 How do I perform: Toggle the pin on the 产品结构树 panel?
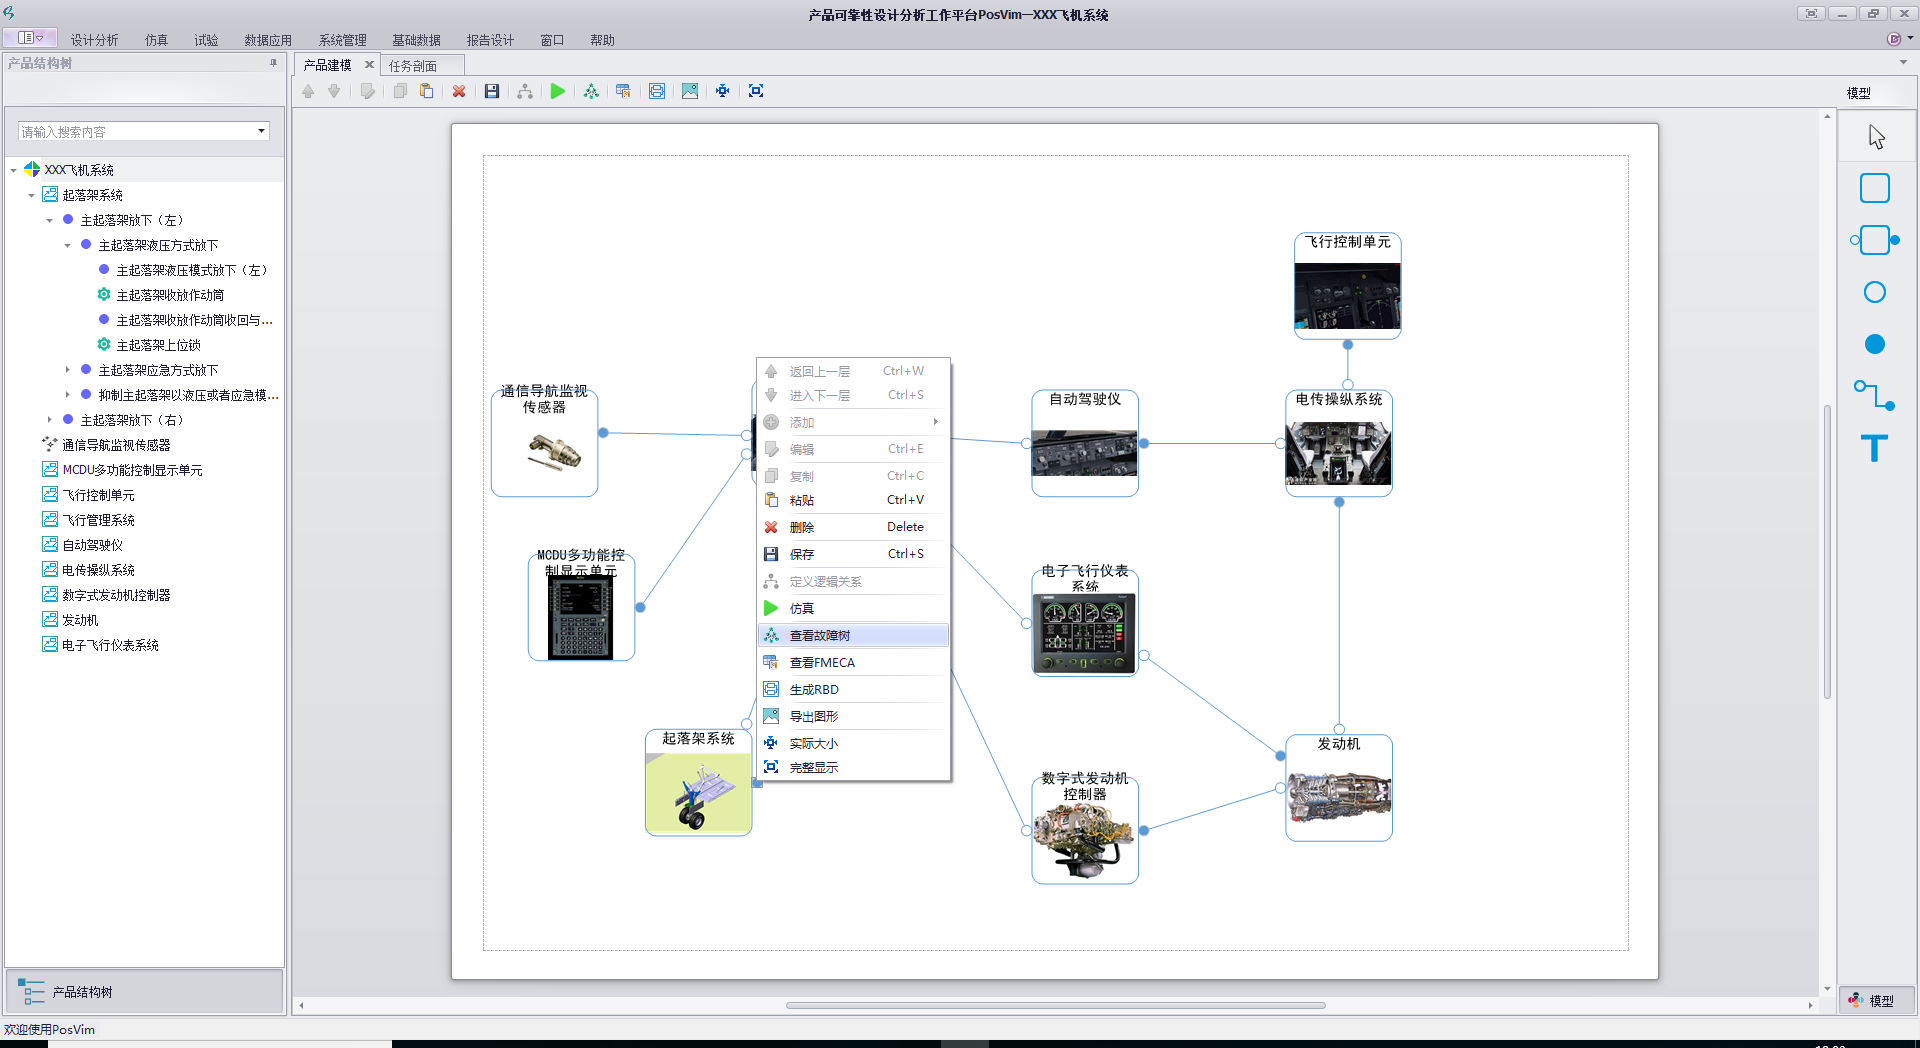[272, 62]
